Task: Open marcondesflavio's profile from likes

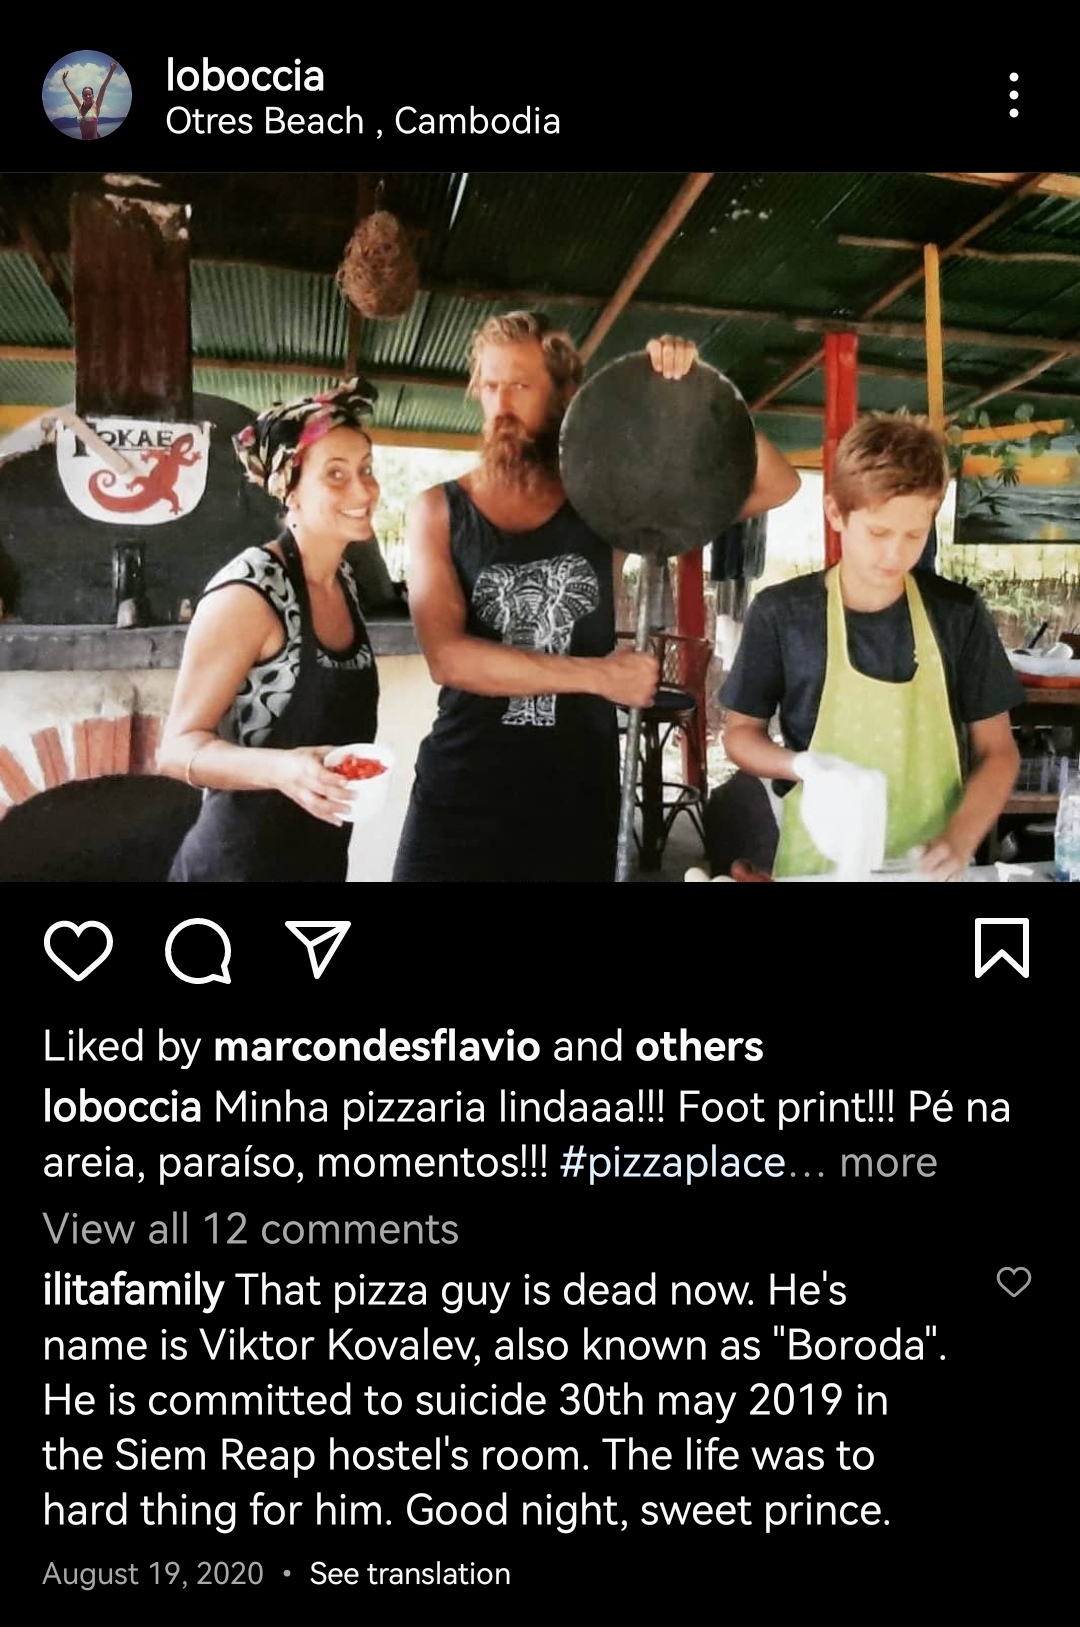Action: point(377,1046)
